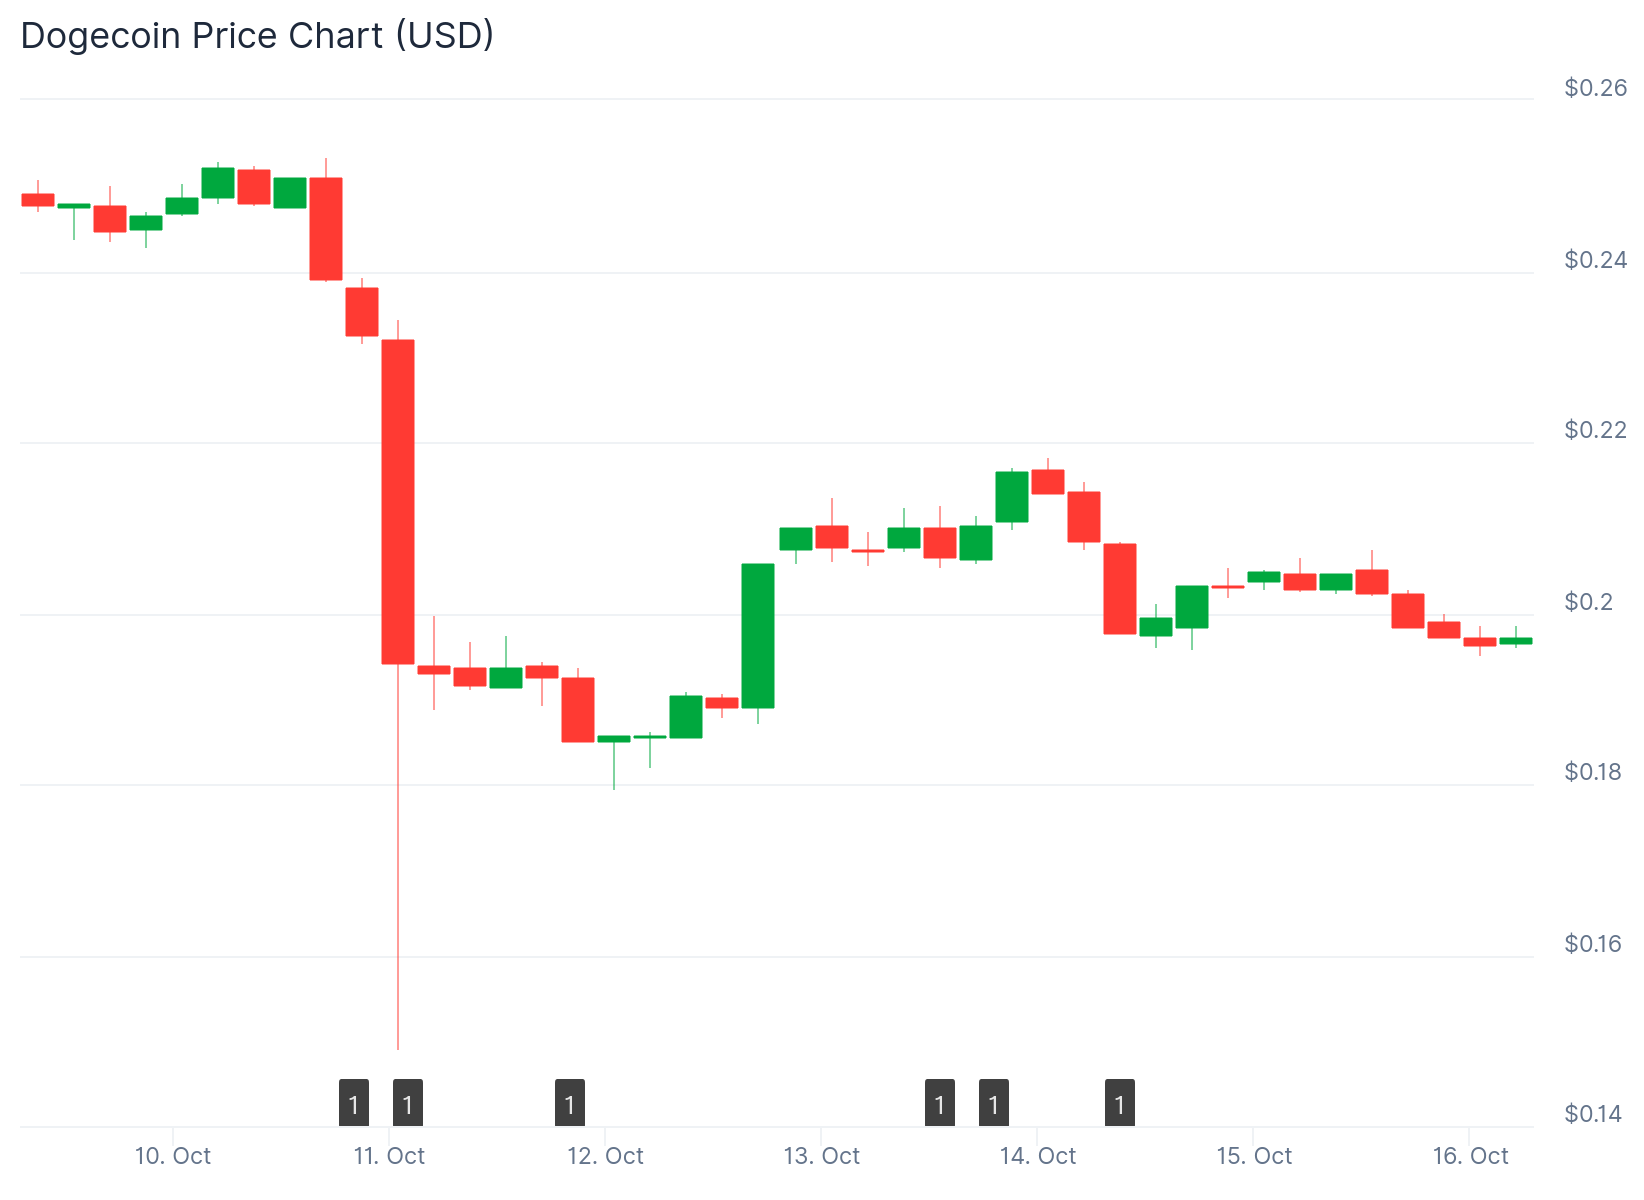Open the event marker just after 14. Oct
The width and height of the screenshot is (1644, 1200).
(x=1120, y=1104)
